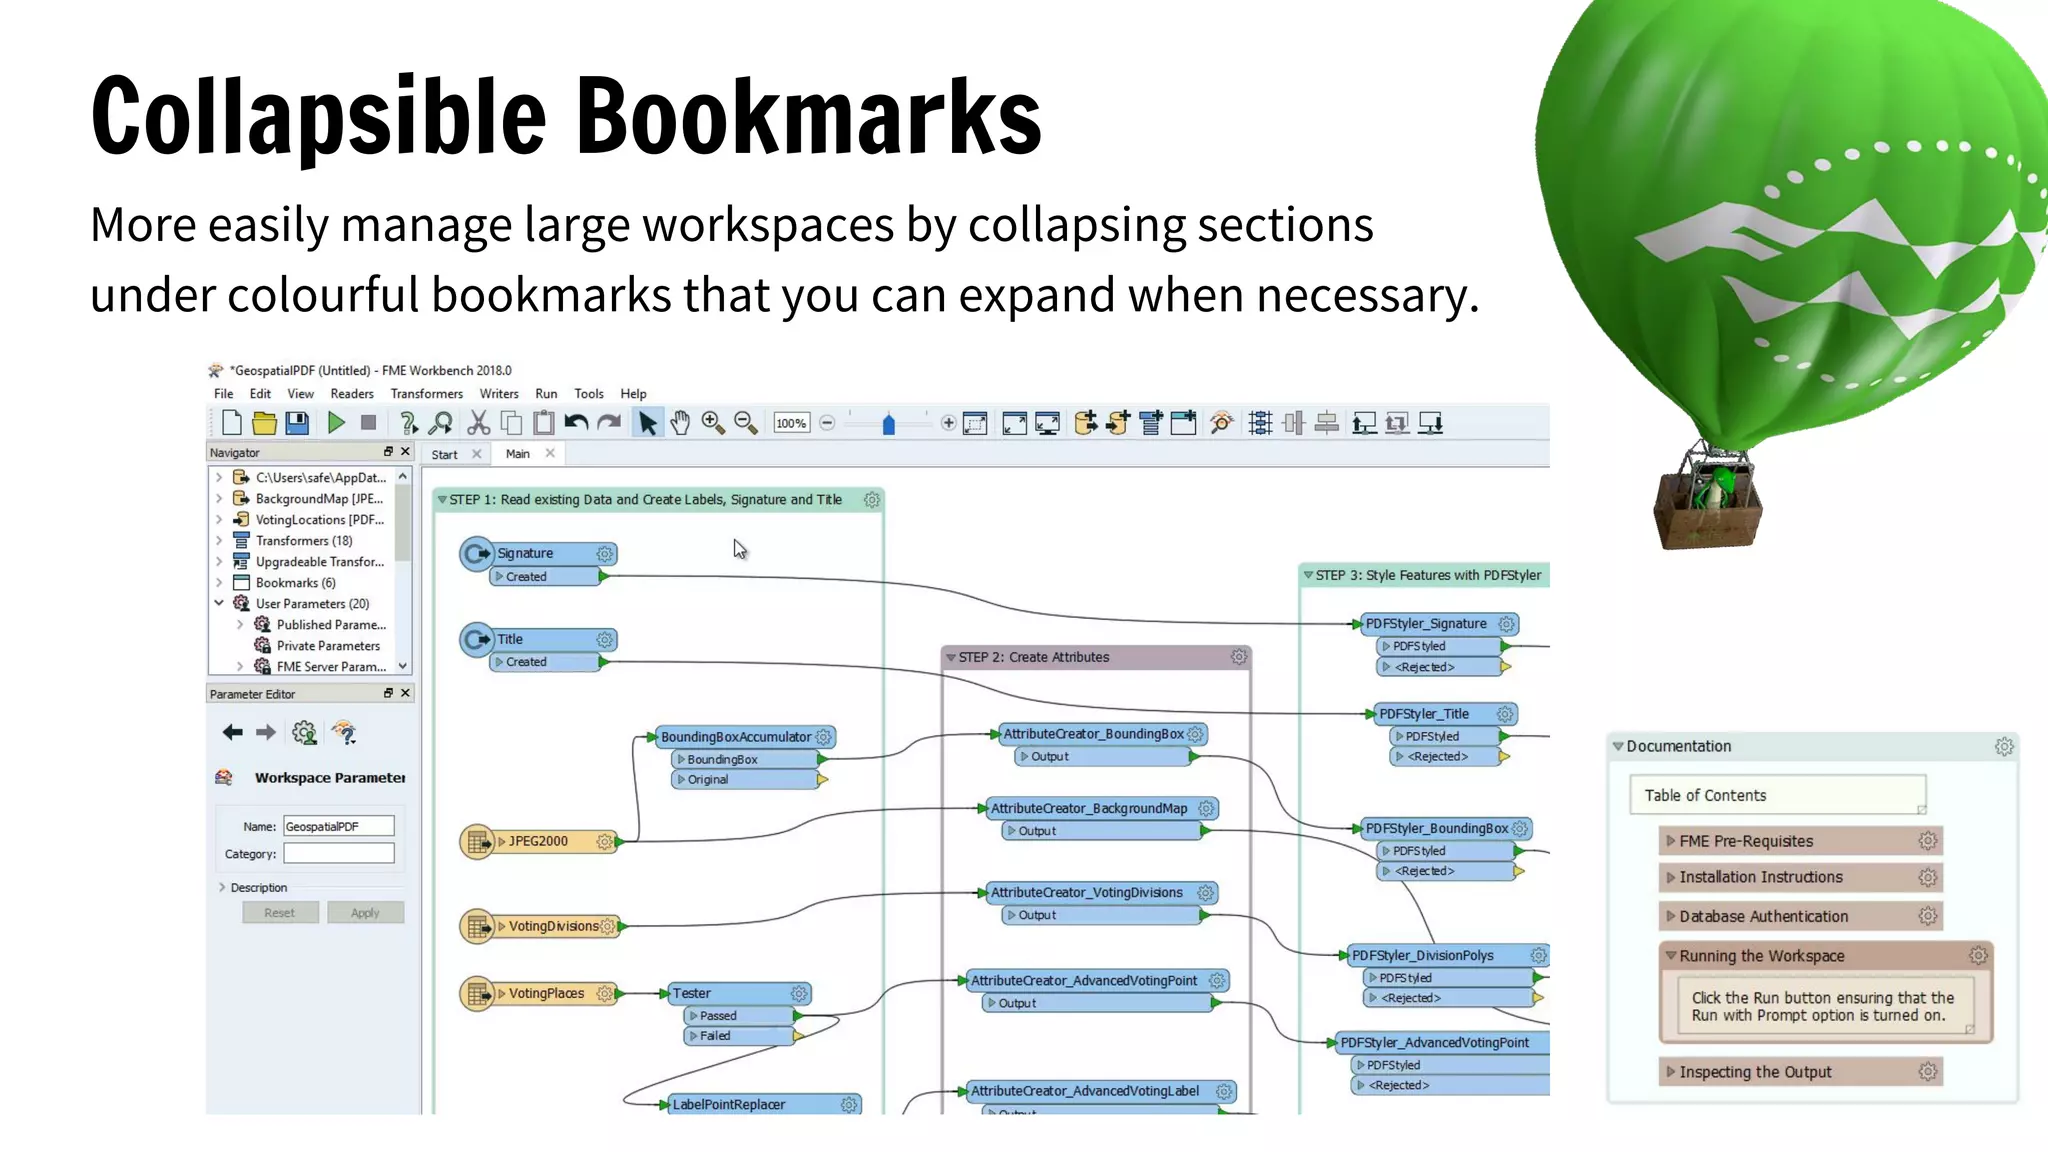2048x1152 pixels.
Task: Click the Redo arrow icon
Action: point(608,423)
